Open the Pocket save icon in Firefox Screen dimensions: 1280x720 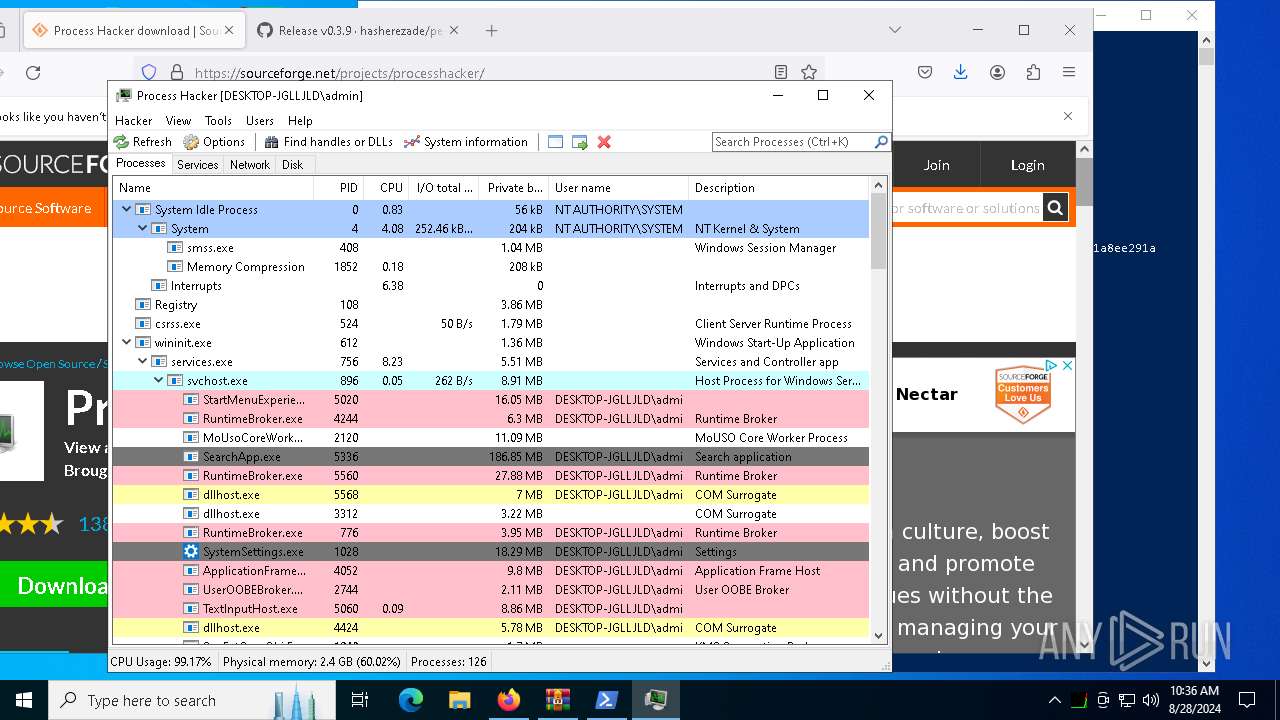click(x=925, y=72)
